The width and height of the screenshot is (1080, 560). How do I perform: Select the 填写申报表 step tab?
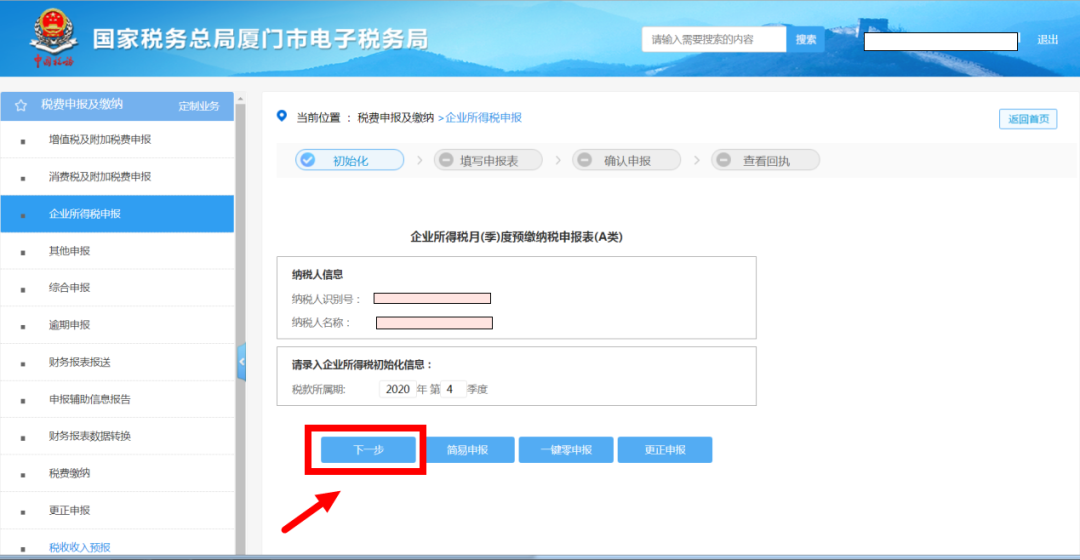[x=488, y=160]
